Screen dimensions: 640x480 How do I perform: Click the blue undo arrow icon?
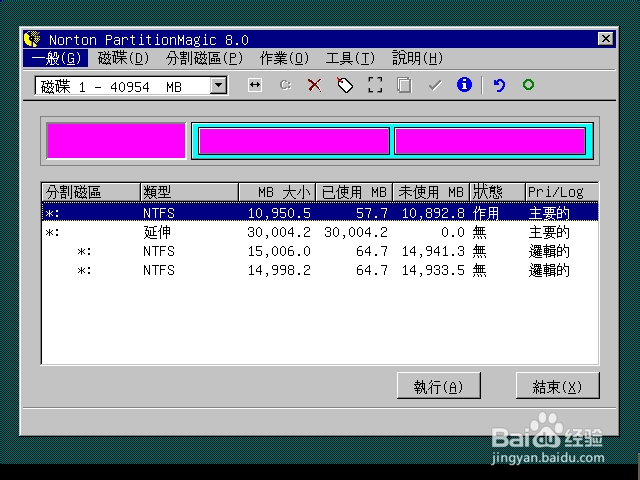coord(499,85)
